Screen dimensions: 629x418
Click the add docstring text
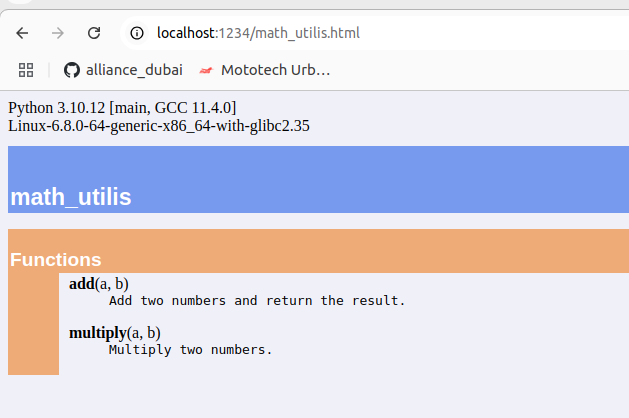tap(257, 300)
